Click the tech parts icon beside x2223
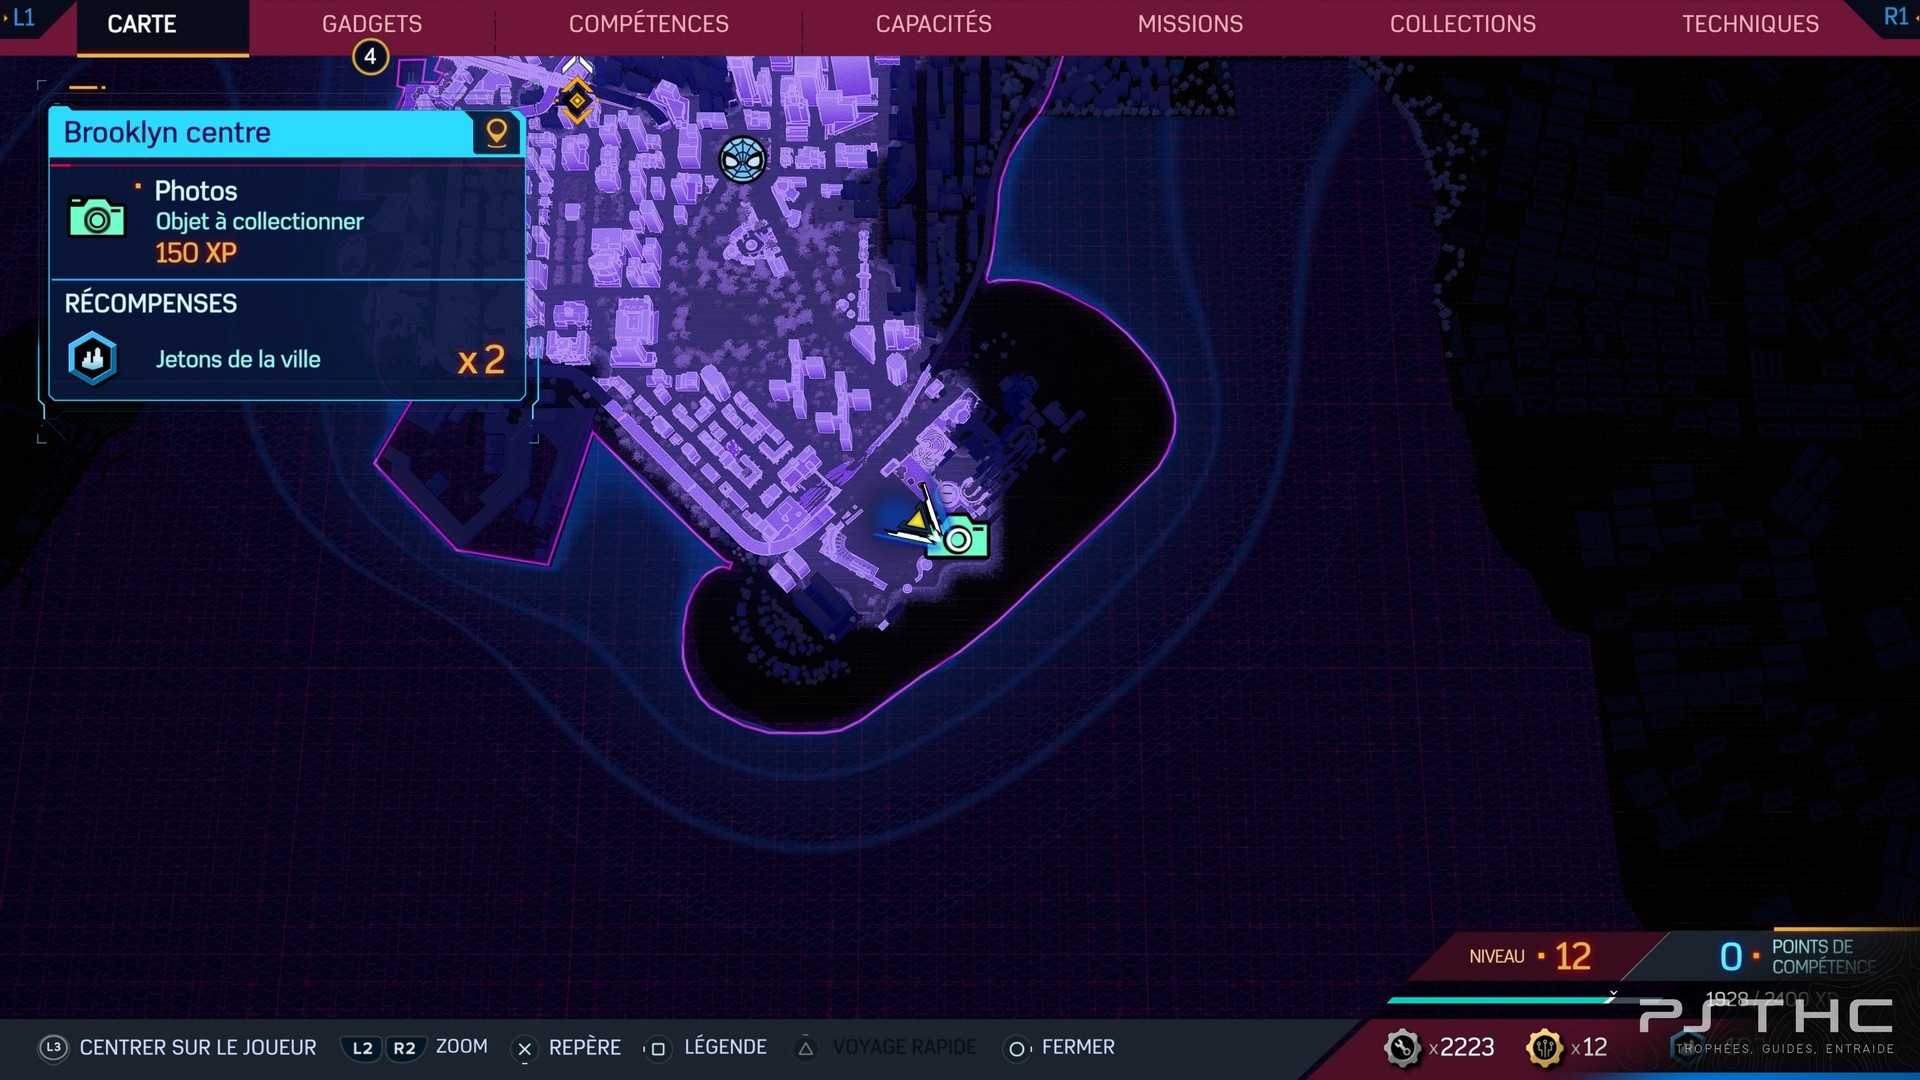Viewport: 1920px width, 1080px height. [1403, 1047]
